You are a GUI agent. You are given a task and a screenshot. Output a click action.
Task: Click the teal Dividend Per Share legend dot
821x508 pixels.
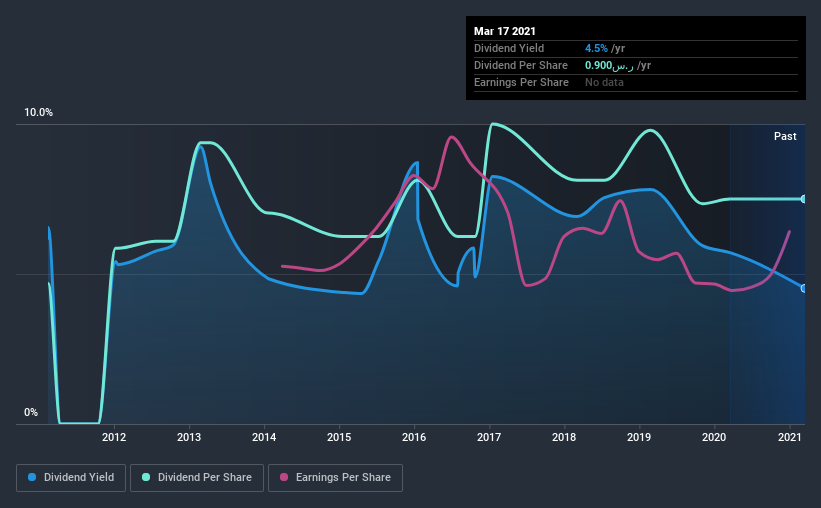point(146,477)
